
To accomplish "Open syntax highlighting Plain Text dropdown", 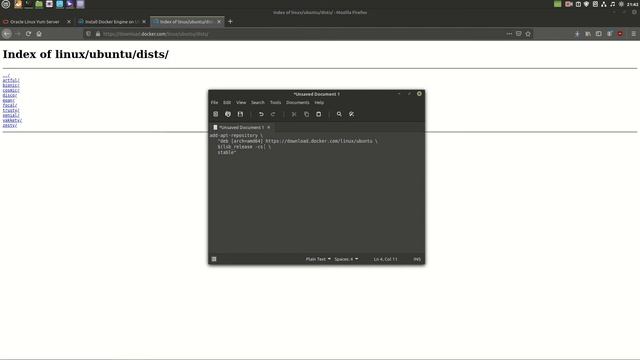I will point(318,259).
